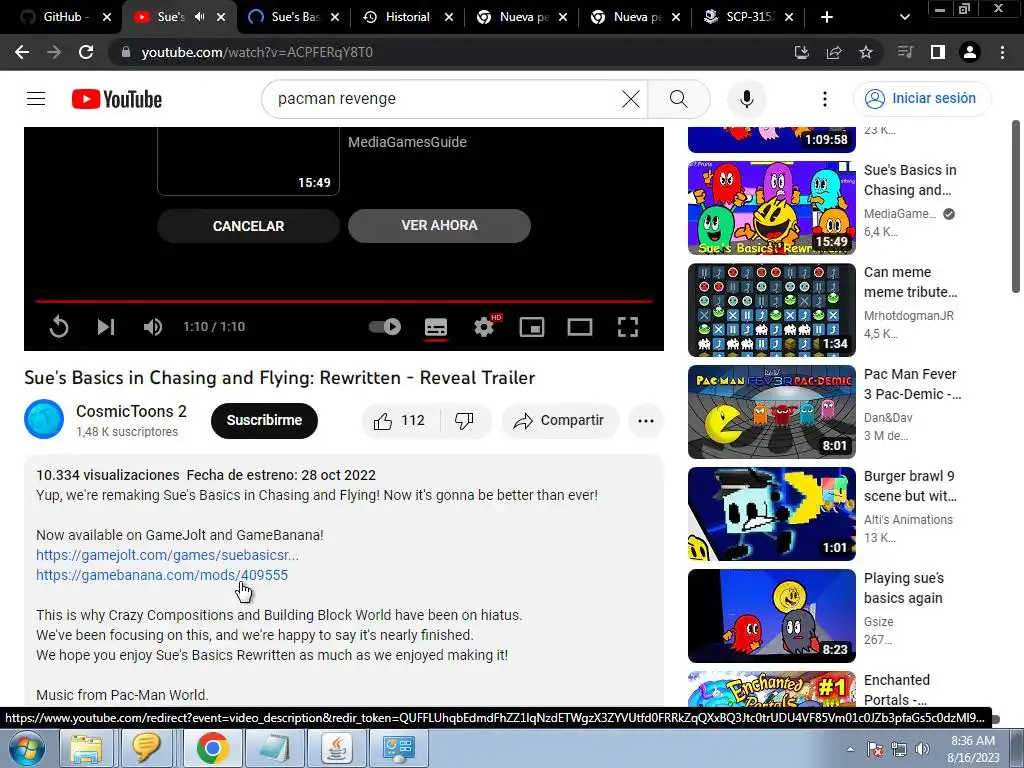The width and height of the screenshot is (1024, 768).
Task: Mute the video player volume
Action: click(153, 327)
